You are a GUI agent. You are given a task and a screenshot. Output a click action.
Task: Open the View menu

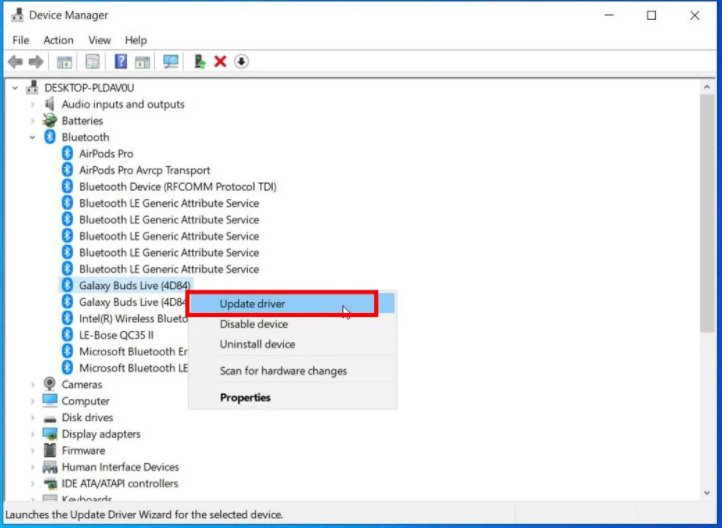pos(99,40)
